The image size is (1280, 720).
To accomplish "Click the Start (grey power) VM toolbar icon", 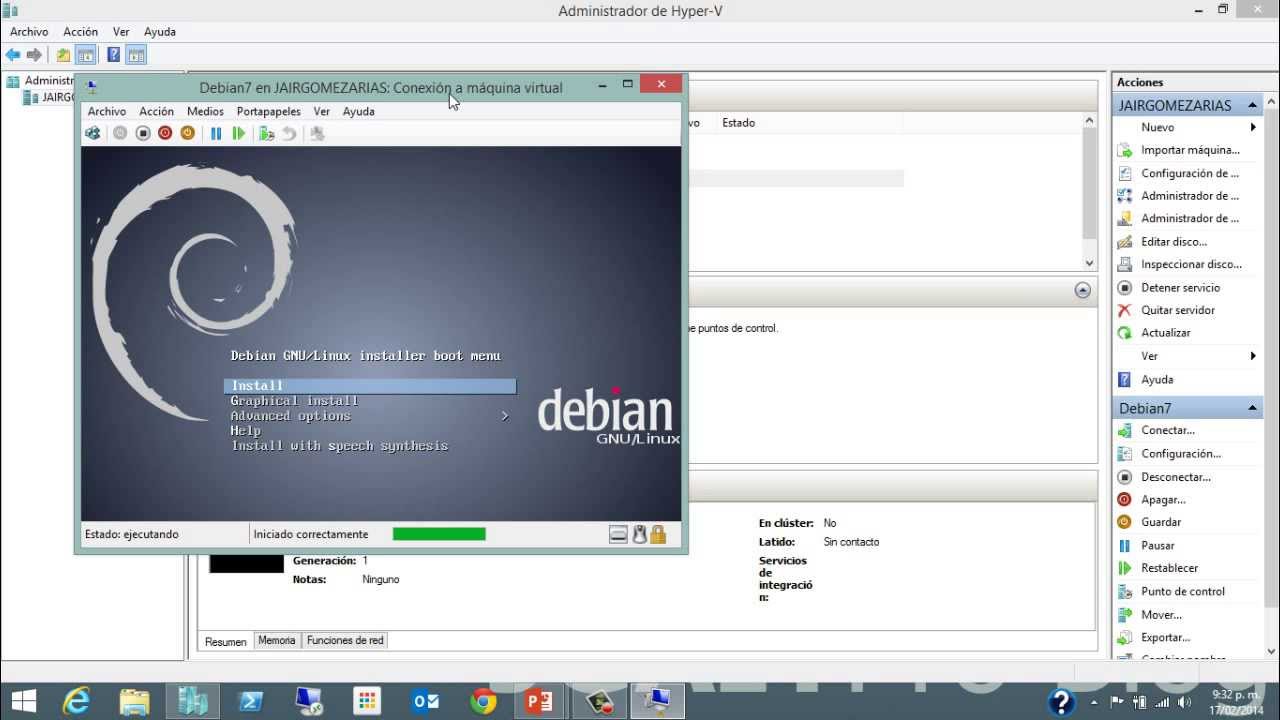I will [120, 133].
